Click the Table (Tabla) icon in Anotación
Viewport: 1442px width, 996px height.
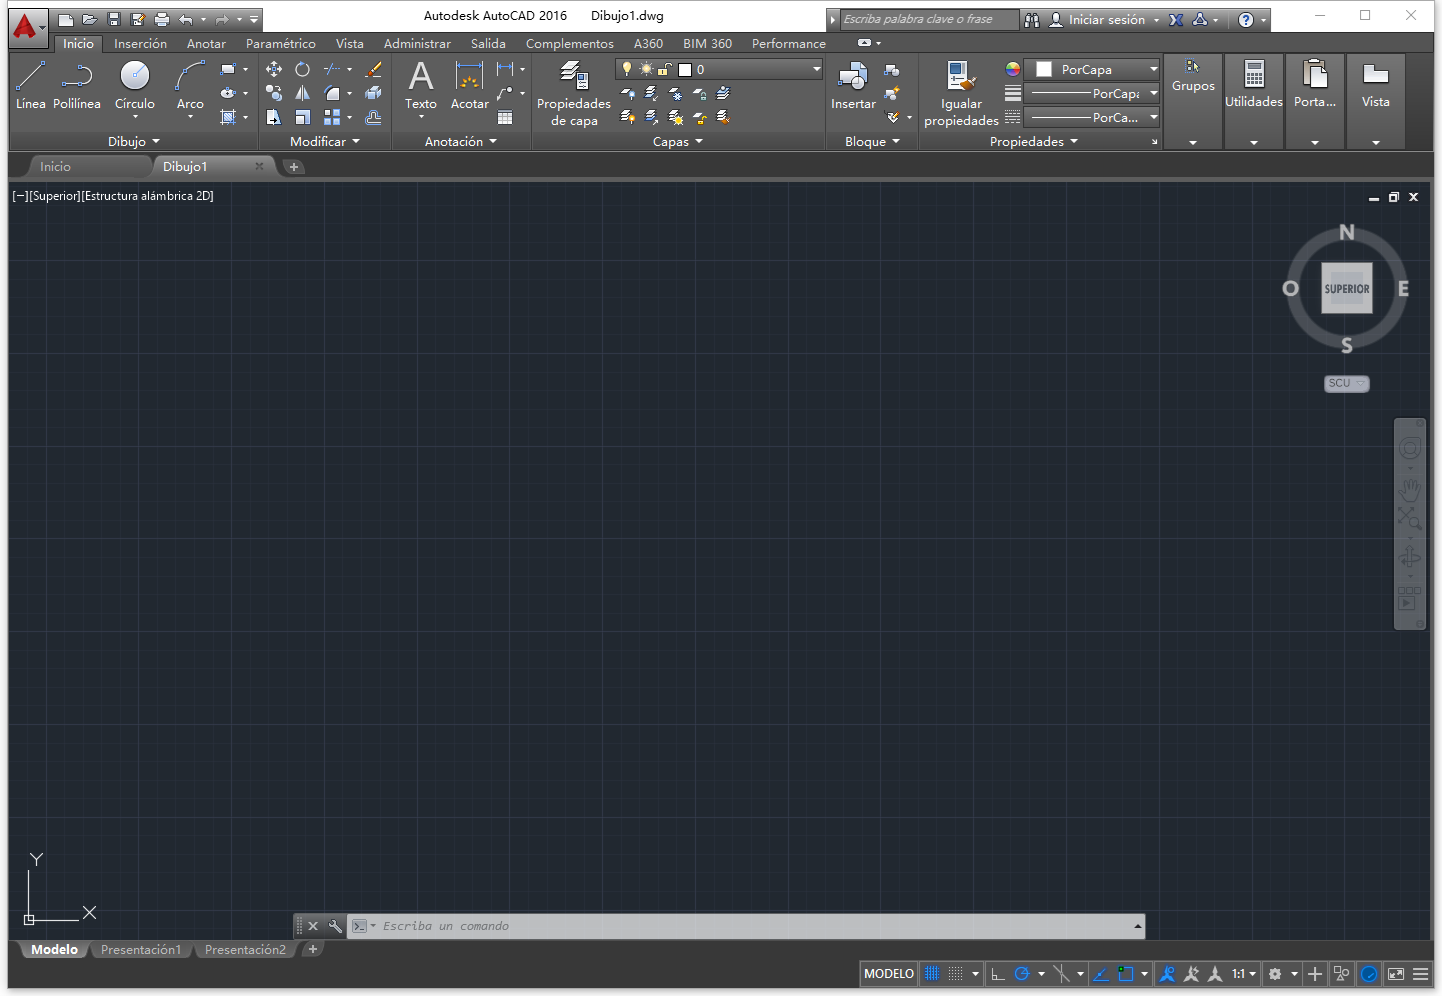coord(505,117)
